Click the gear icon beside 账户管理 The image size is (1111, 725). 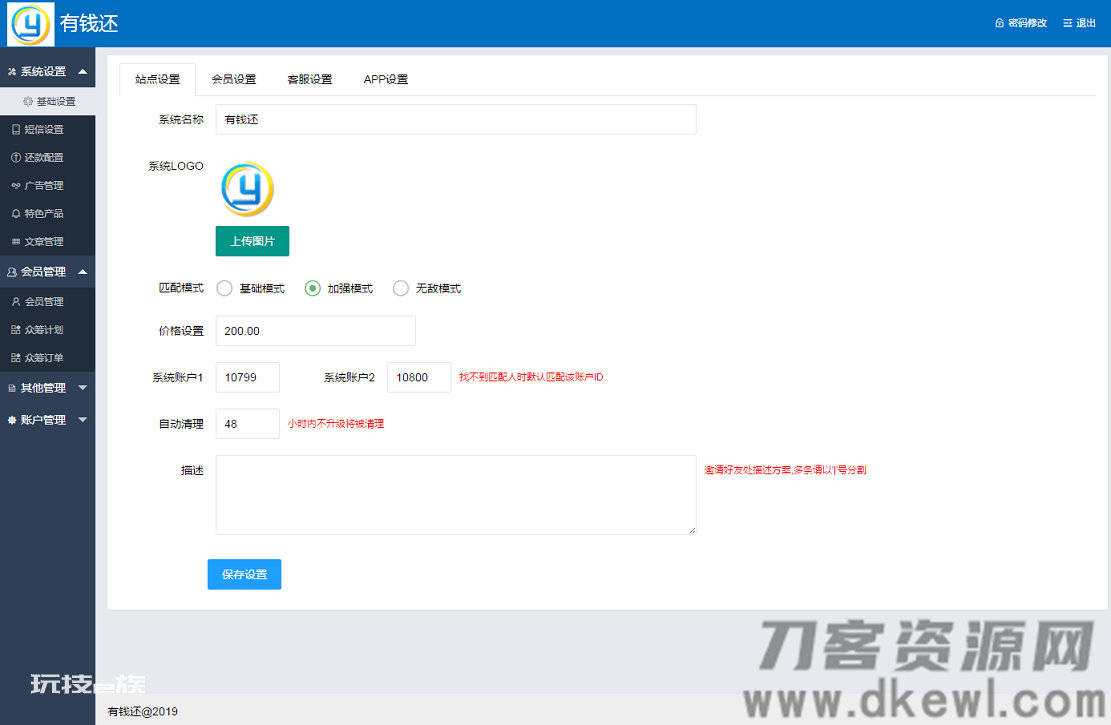pos(12,420)
